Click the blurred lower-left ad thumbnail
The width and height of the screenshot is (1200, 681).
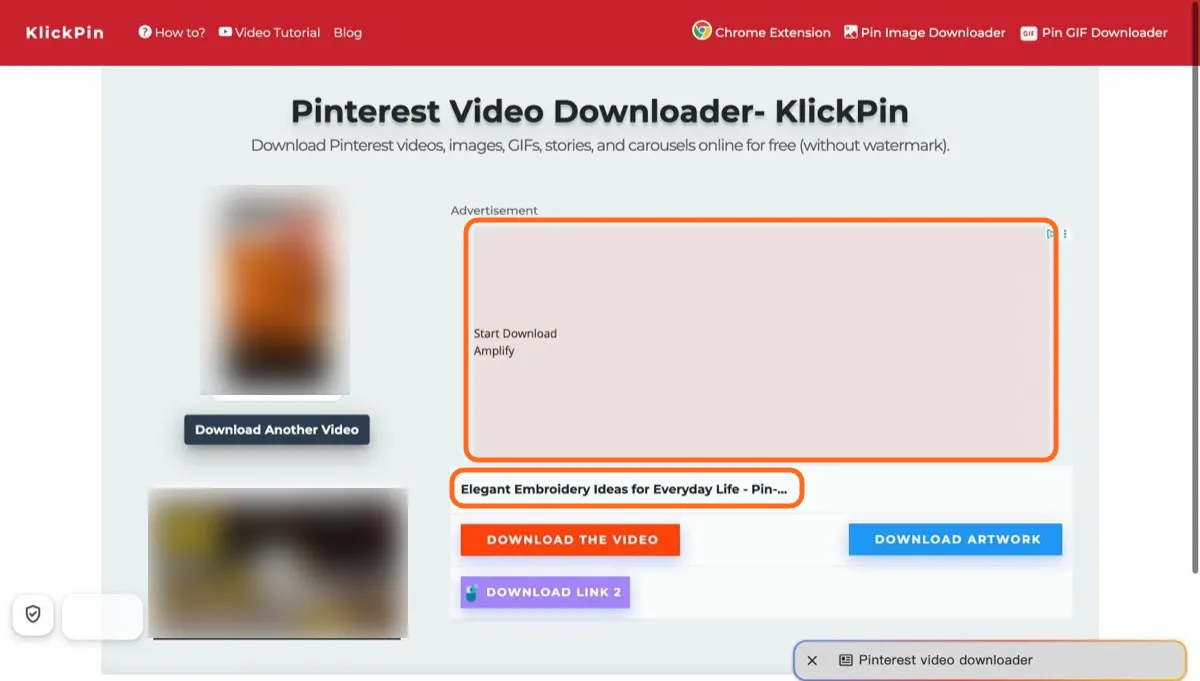(x=278, y=562)
